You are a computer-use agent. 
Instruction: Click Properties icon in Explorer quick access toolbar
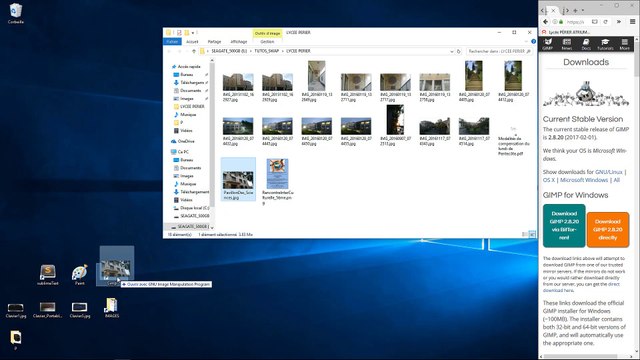point(179,33)
